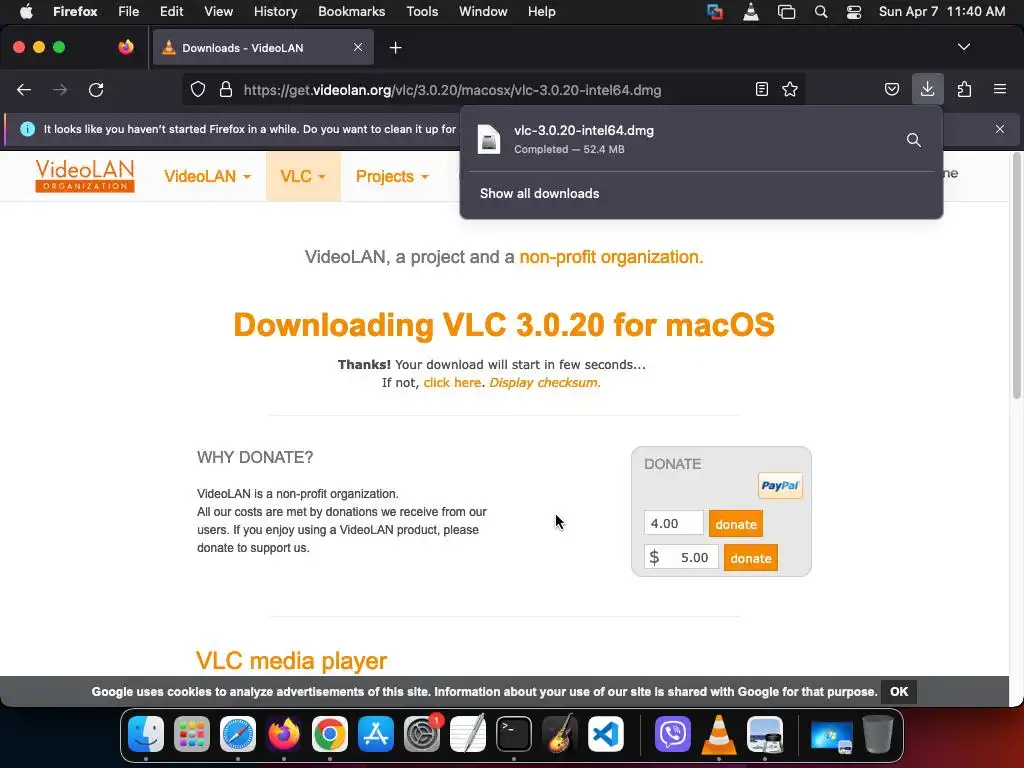Click the VideoLAN Organization logo
1024x768 pixels.
(x=85, y=176)
